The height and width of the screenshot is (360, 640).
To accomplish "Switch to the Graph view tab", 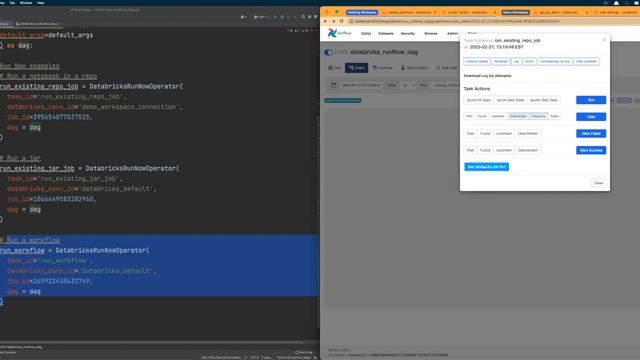I will 356,68.
